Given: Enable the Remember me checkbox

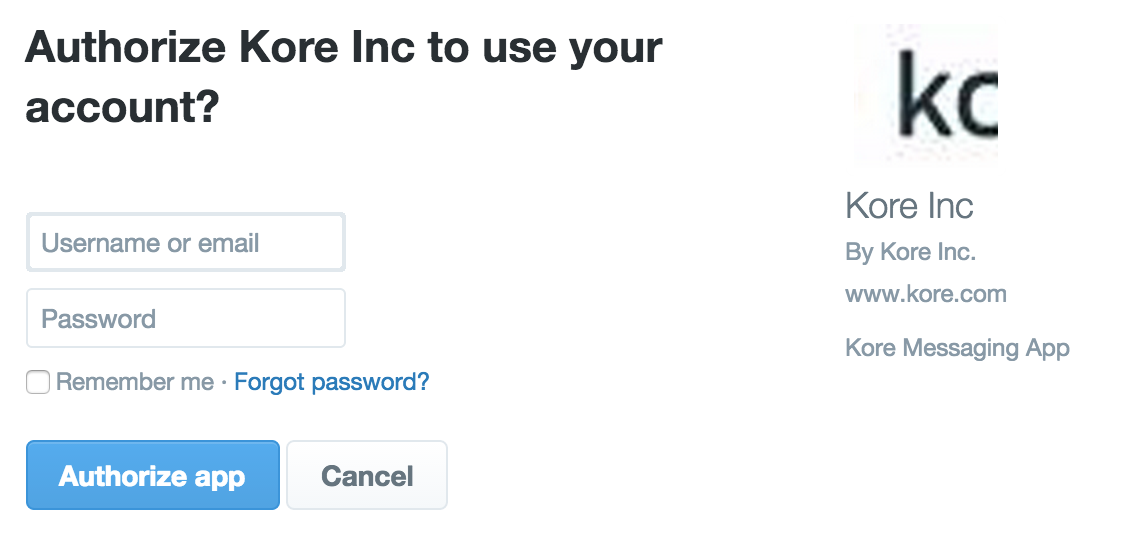Looking at the screenshot, I should click(38, 382).
